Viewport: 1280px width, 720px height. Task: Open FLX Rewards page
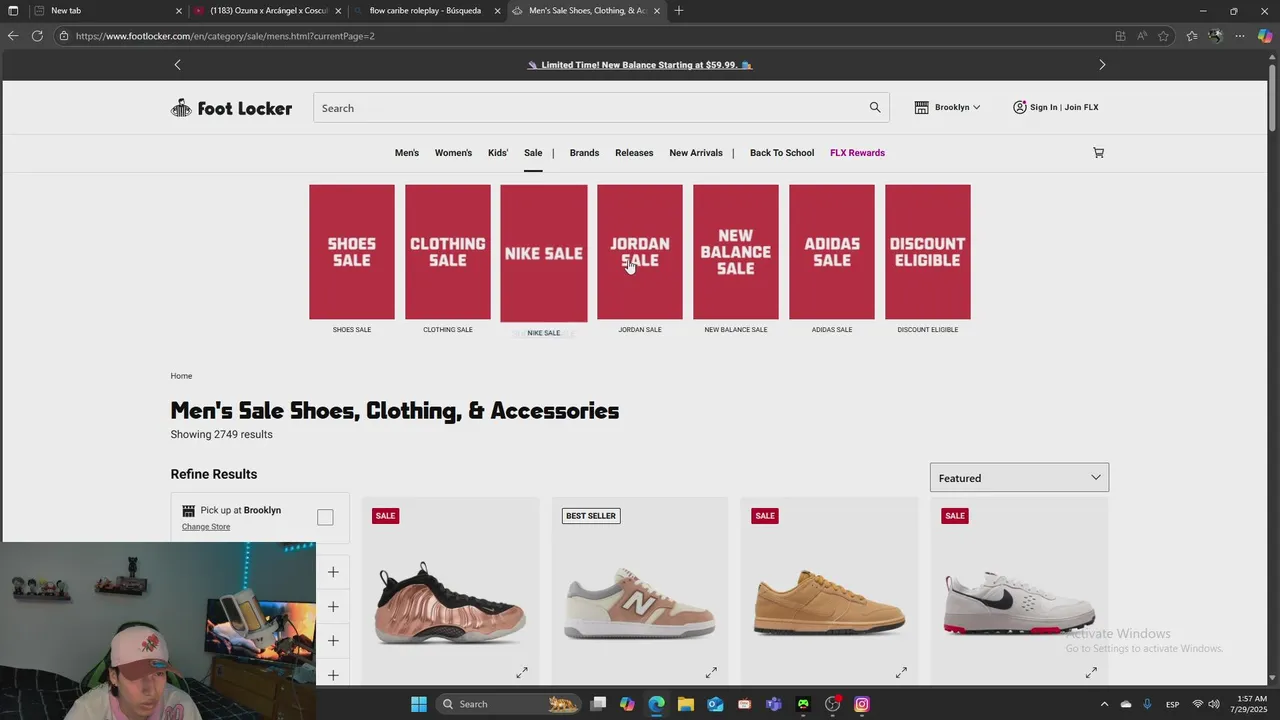857,153
